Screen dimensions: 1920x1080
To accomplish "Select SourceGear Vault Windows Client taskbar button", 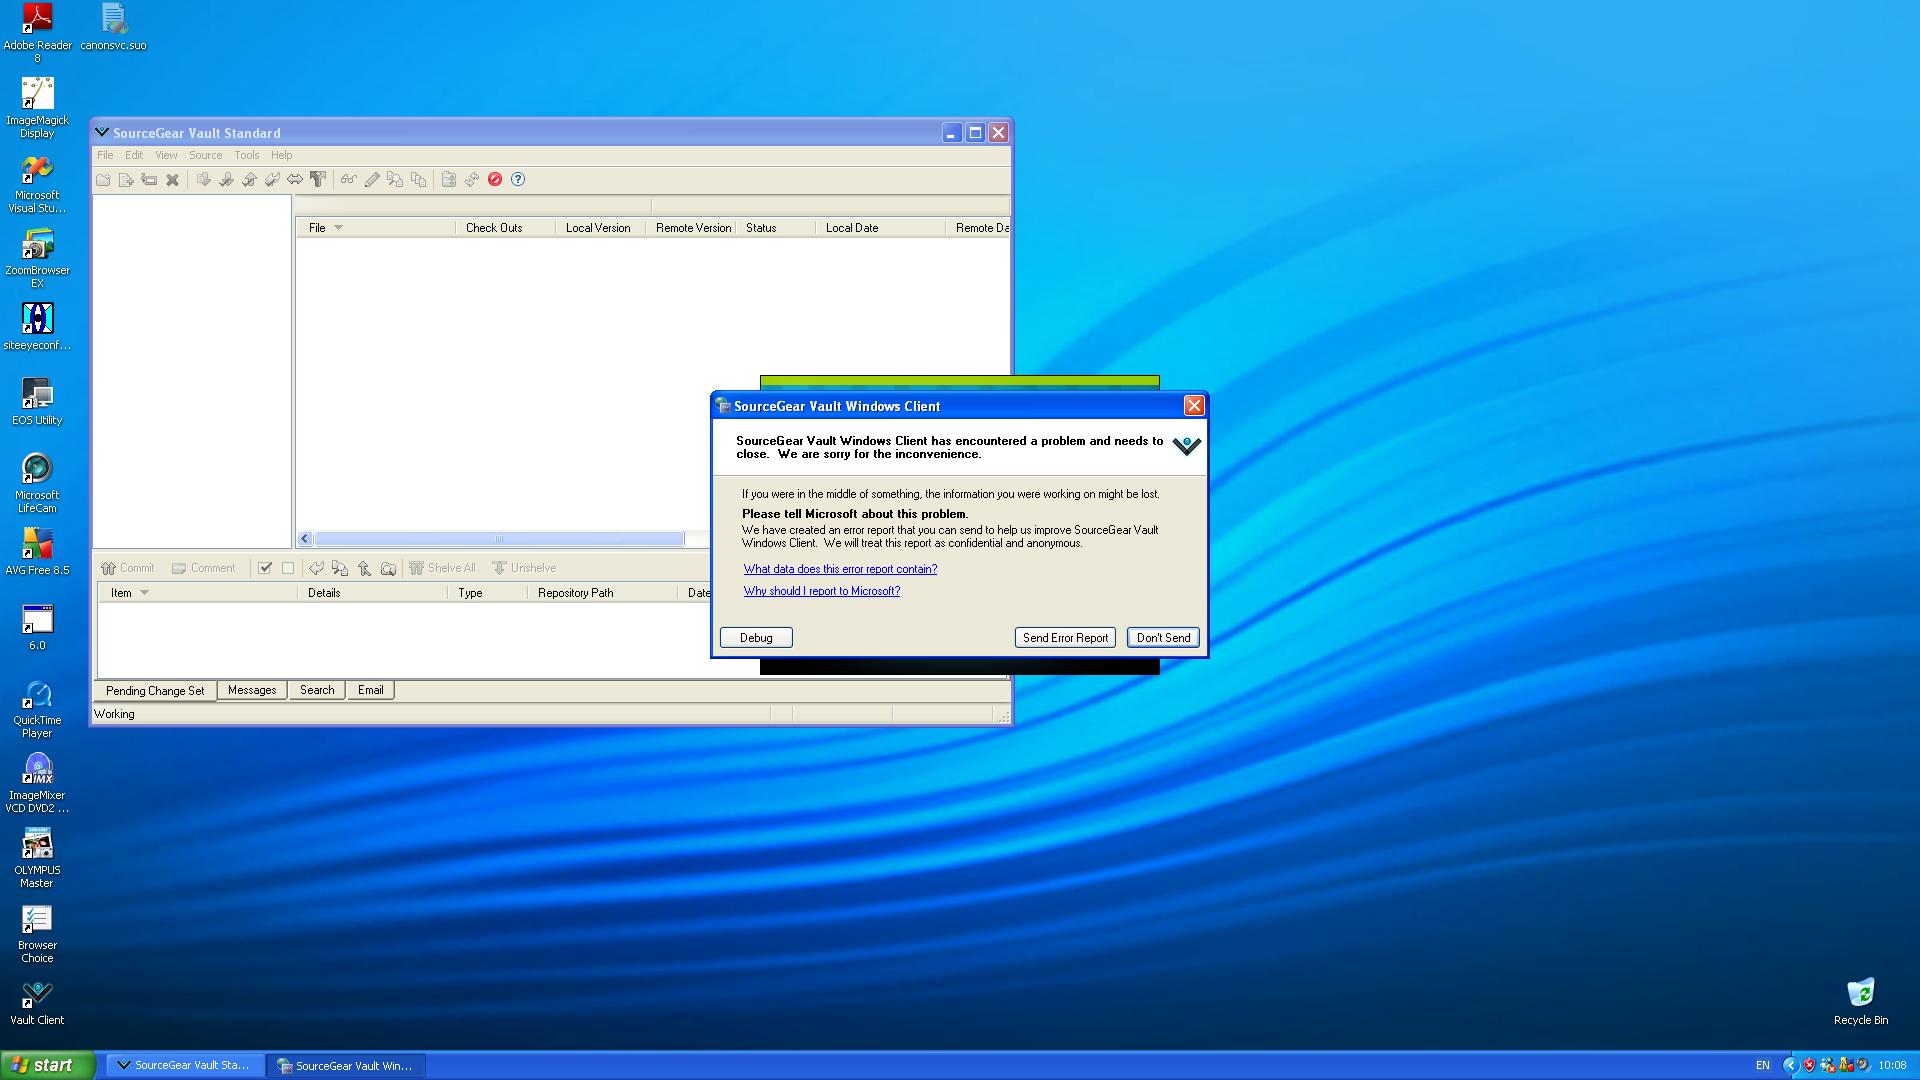I will pyautogui.click(x=347, y=1066).
